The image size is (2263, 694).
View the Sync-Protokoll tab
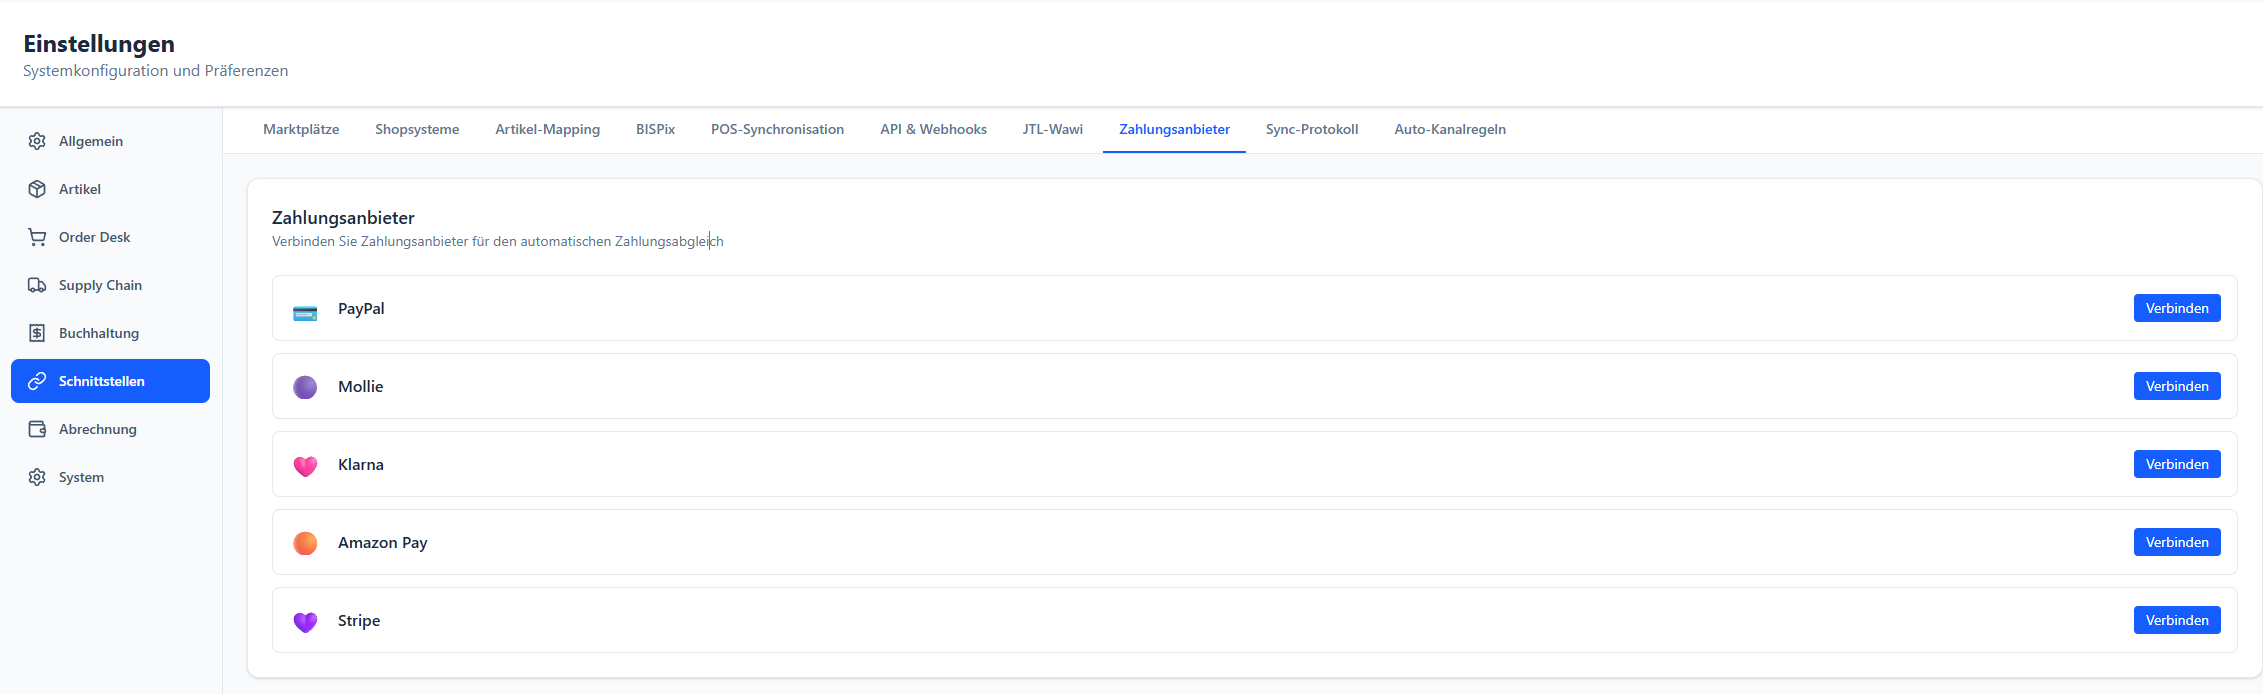(x=1312, y=129)
